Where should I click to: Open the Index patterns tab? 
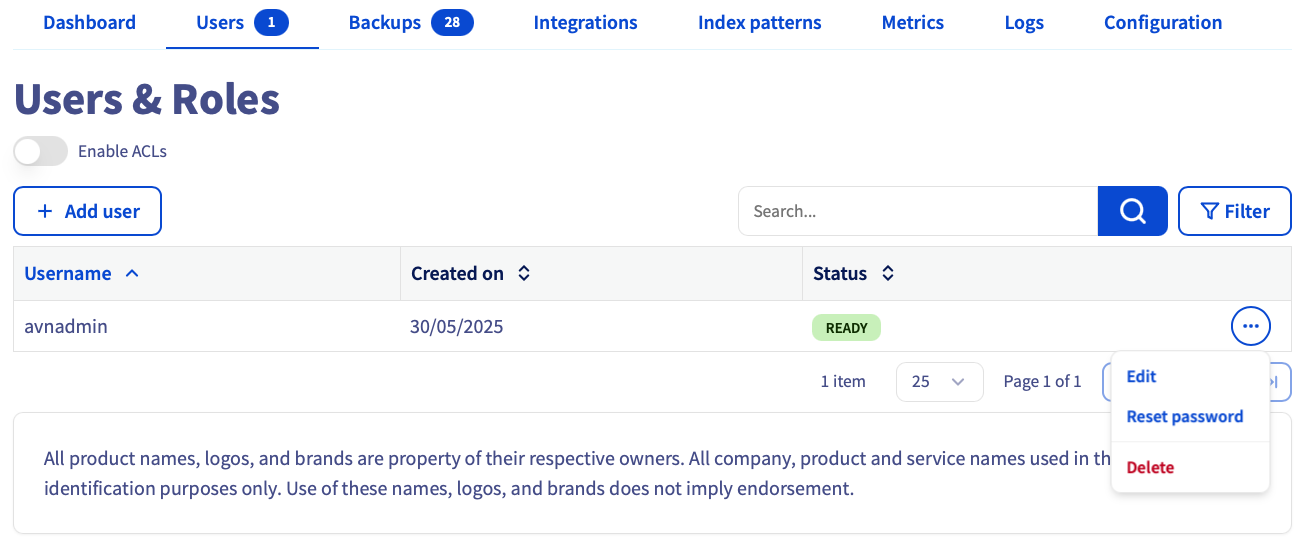[x=760, y=22]
